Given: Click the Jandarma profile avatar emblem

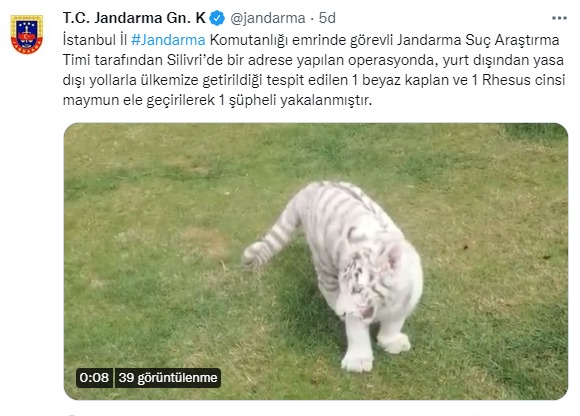Looking at the screenshot, I should point(27,34).
